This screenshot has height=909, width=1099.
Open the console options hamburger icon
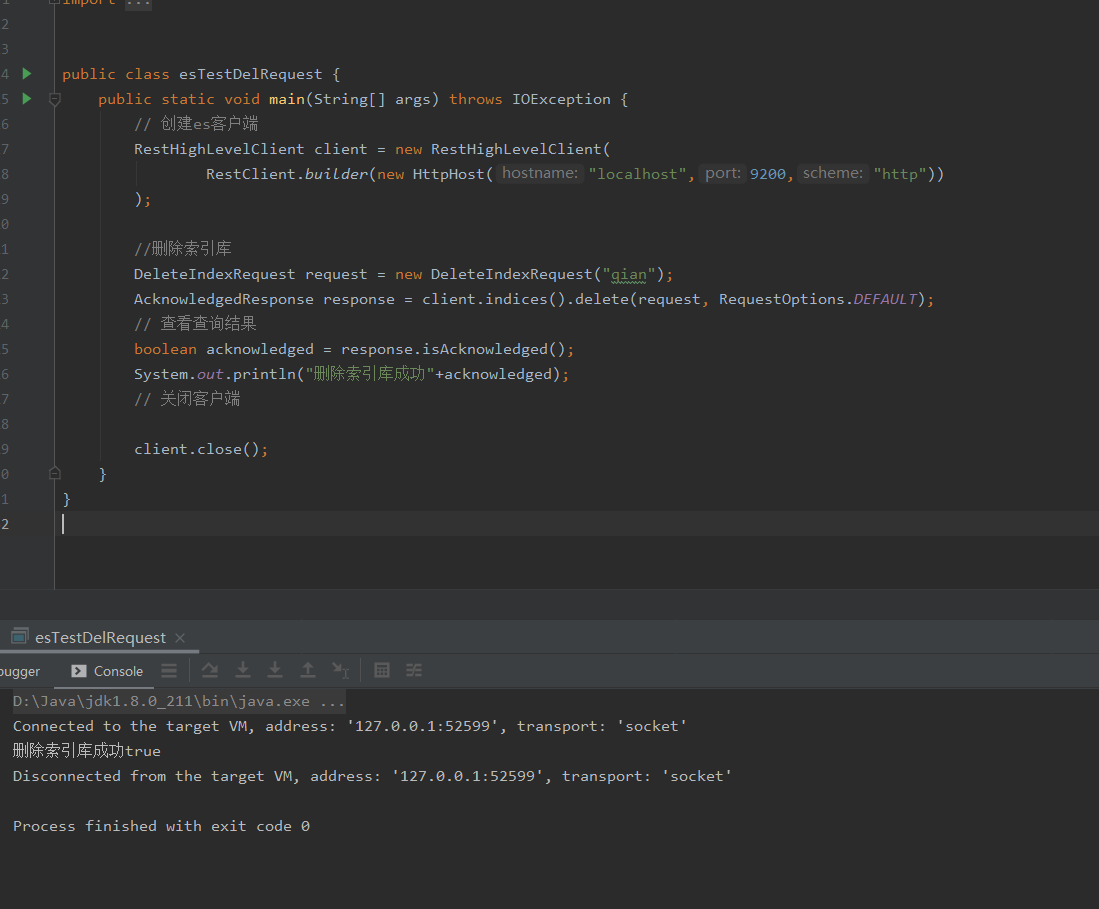tap(169, 670)
